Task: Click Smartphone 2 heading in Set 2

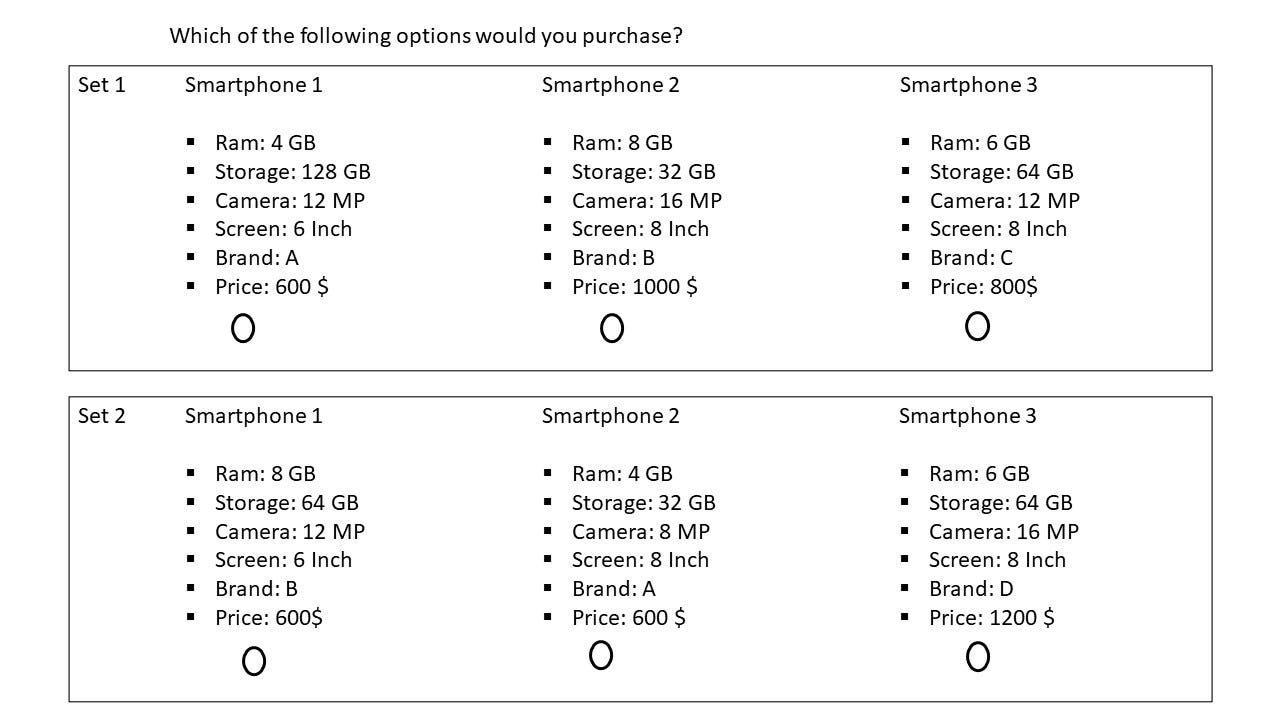Action: [610, 416]
